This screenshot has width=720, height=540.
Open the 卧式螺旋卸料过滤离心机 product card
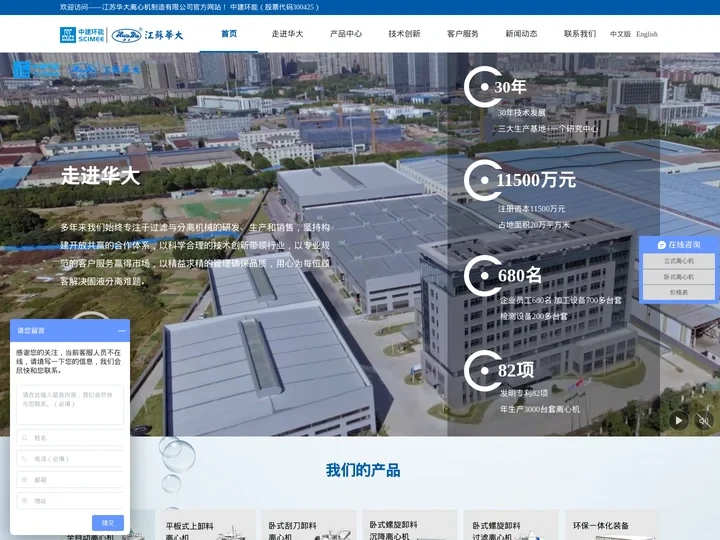[511, 525]
